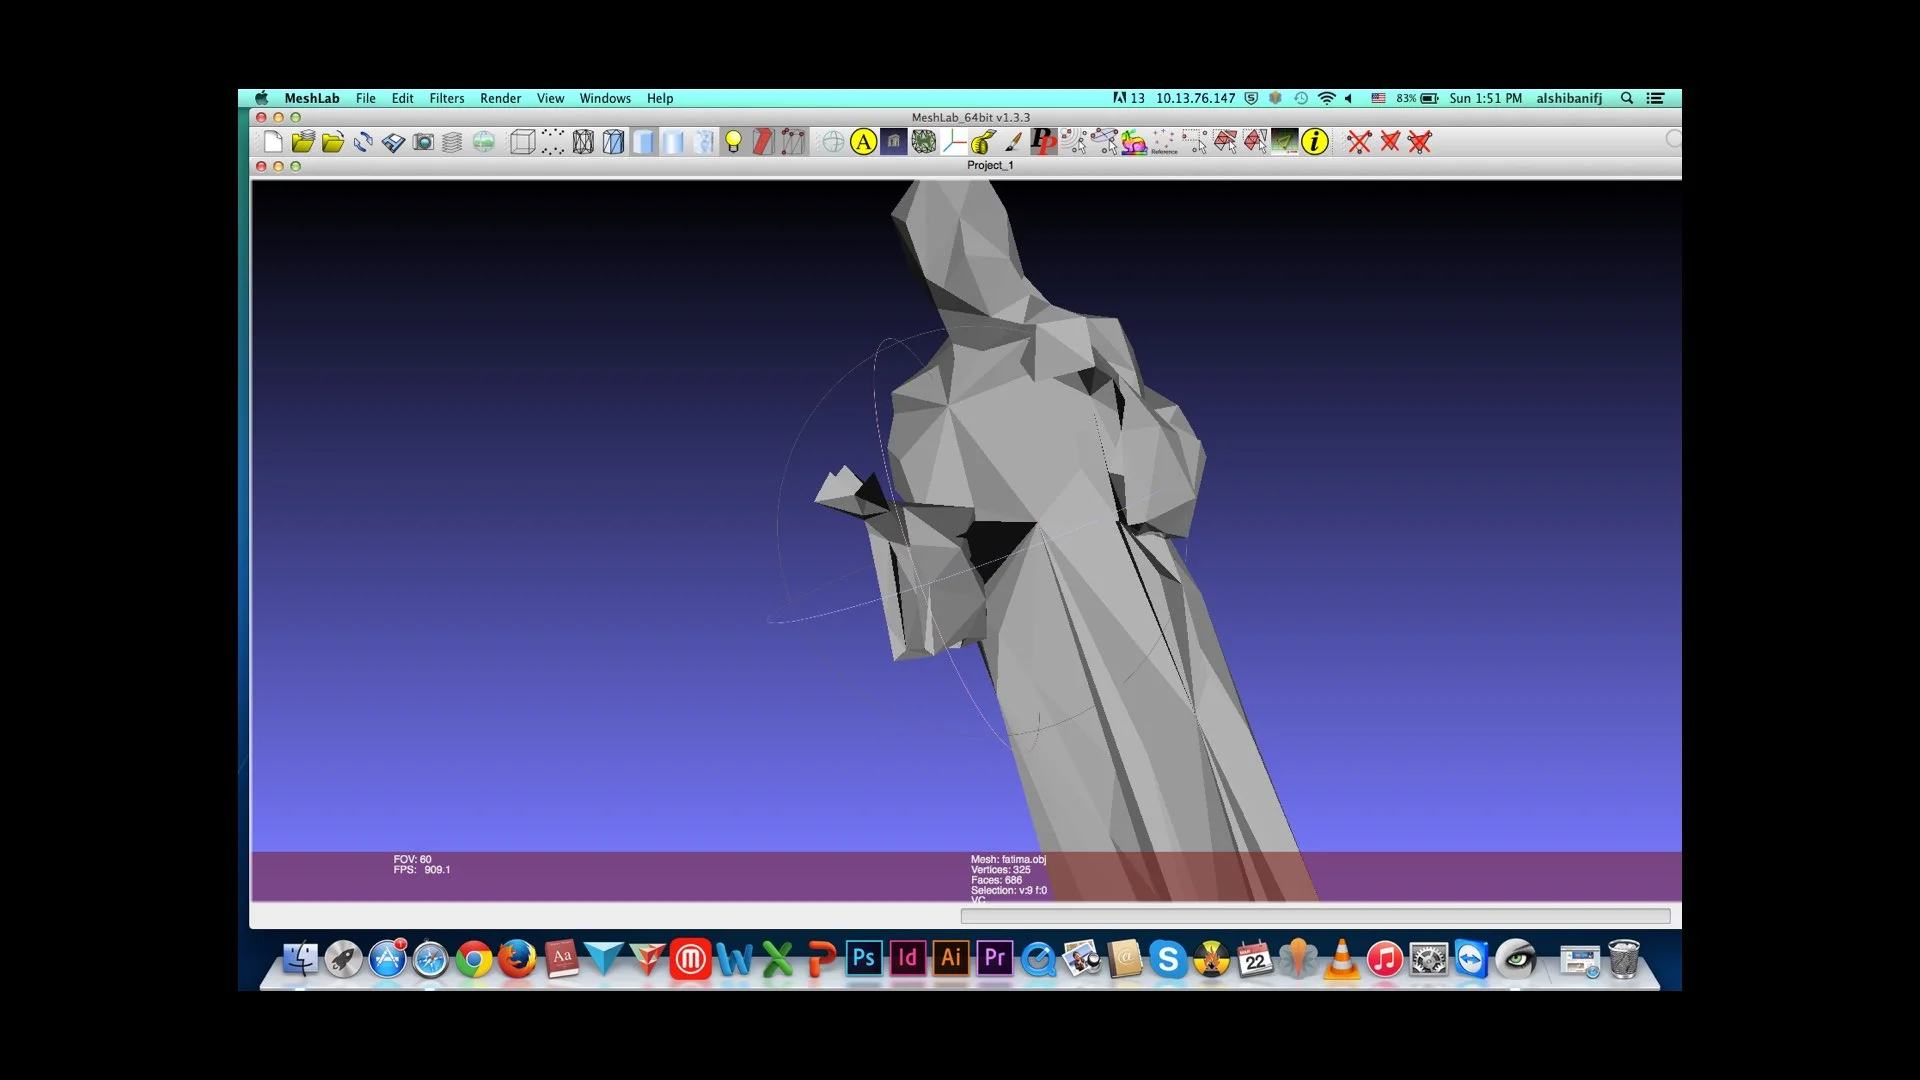Click the New Empty Project icon
Image resolution: width=1920 pixels, height=1080 pixels.
273,142
